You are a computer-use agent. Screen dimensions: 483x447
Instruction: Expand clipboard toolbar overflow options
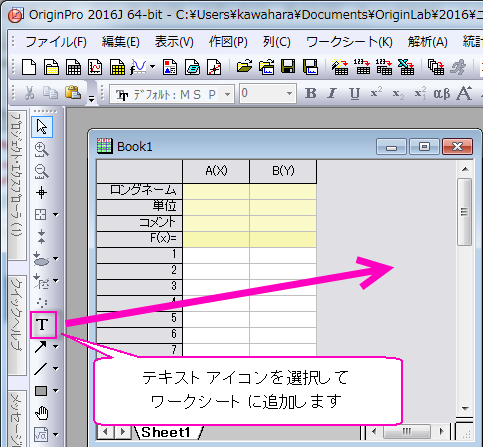point(91,99)
